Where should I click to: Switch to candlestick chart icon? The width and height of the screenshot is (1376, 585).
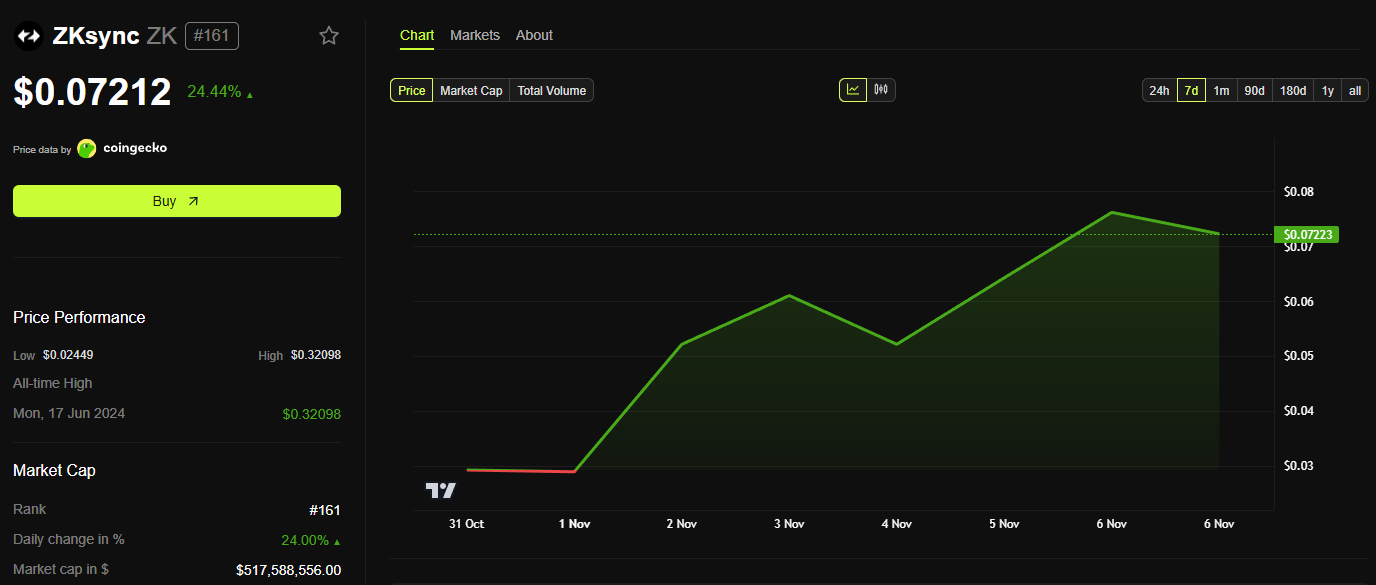[x=880, y=89]
